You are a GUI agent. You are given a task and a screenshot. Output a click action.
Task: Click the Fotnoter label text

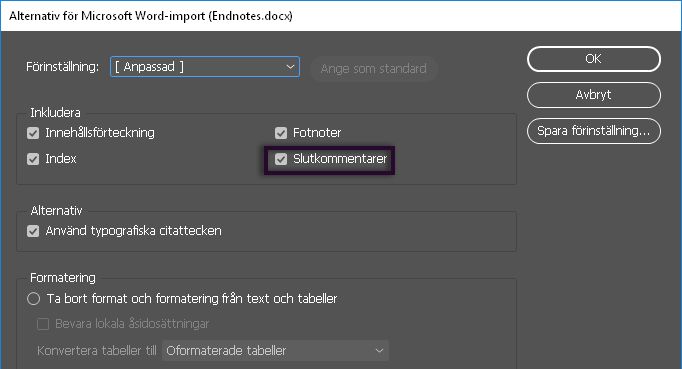click(317, 133)
